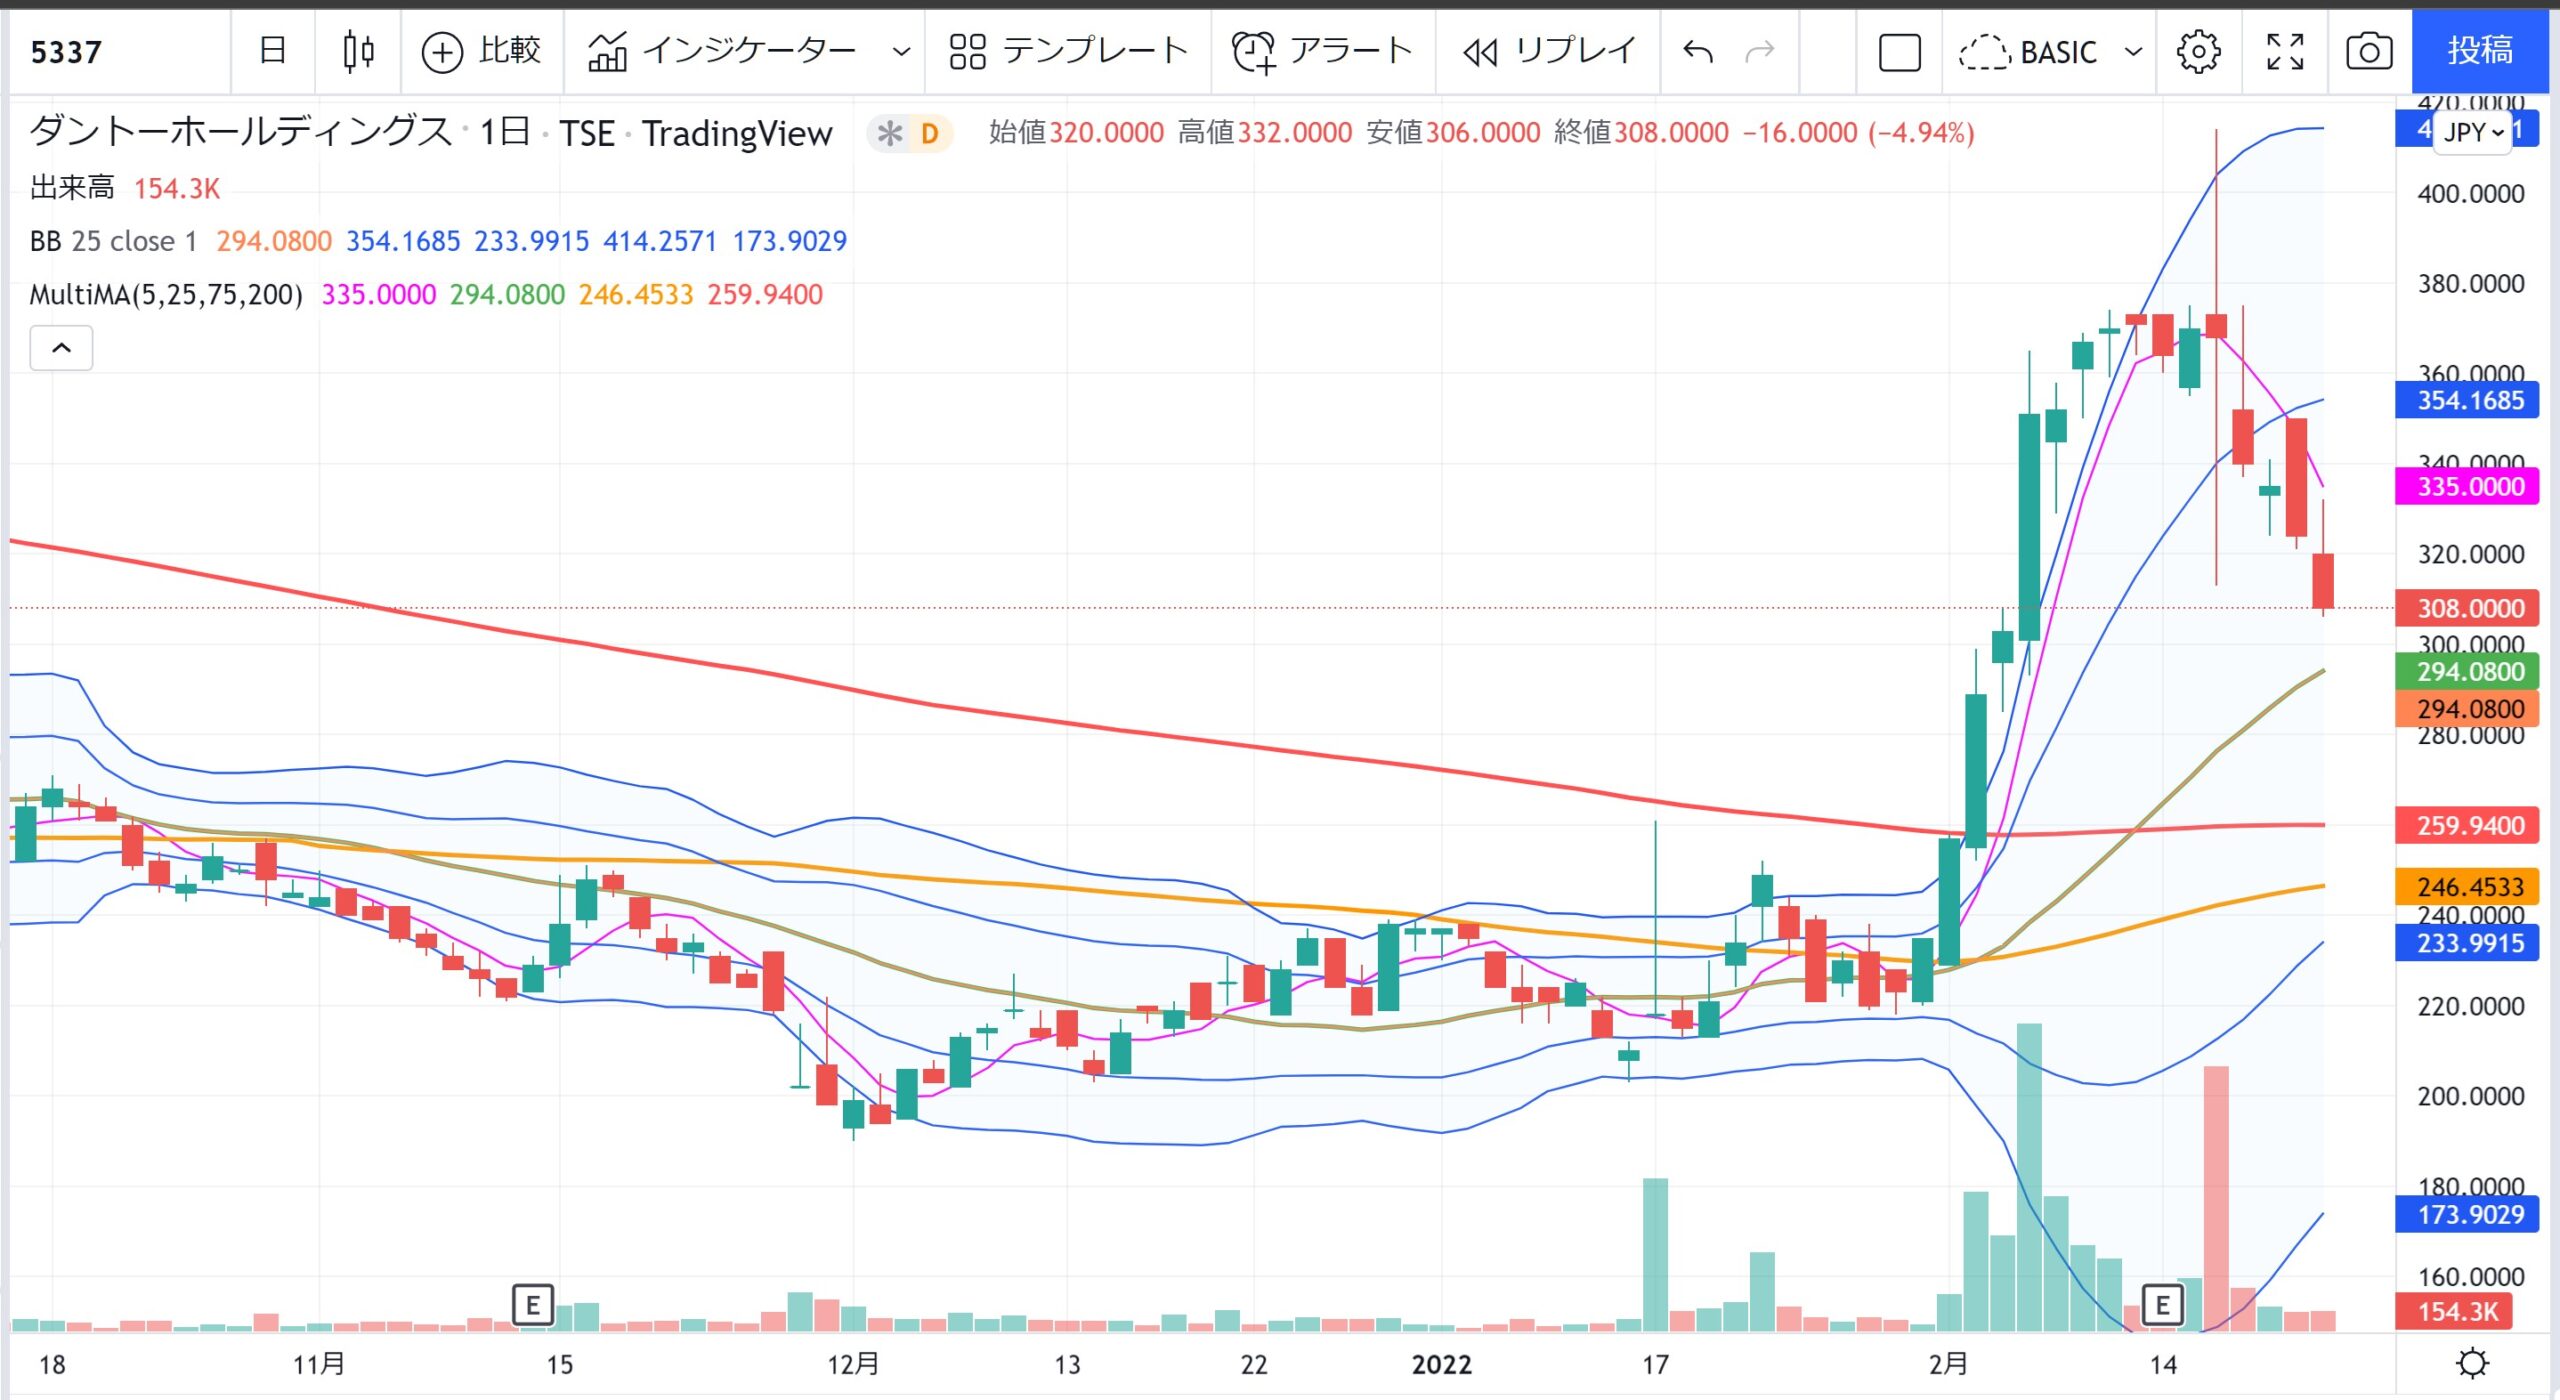Click the 終値308.0000 close value
Viewport: 2560px width, 1400px height.
click(x=1642, y=133)
